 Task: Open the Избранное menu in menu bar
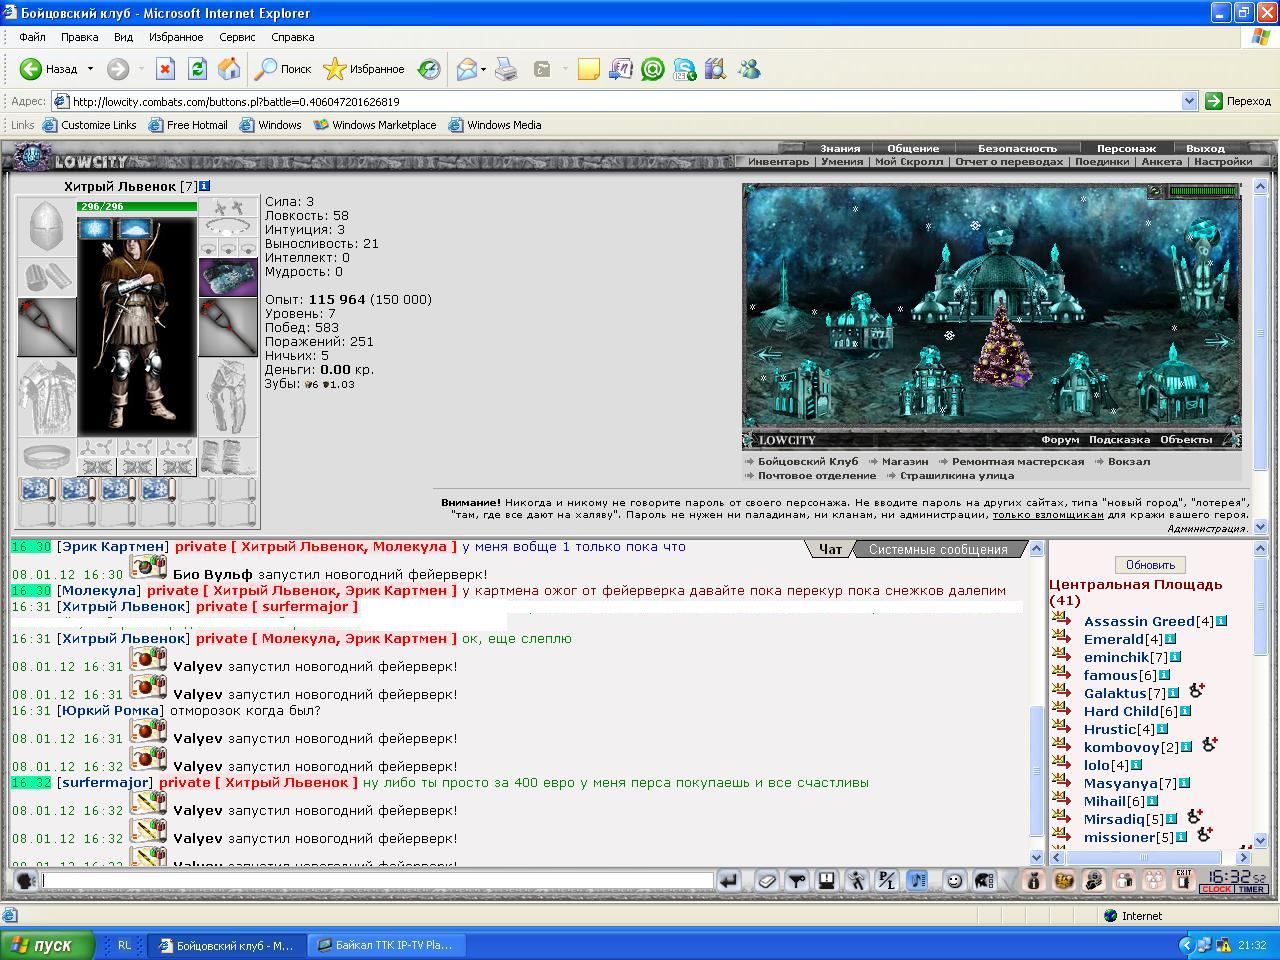(176, 37)
